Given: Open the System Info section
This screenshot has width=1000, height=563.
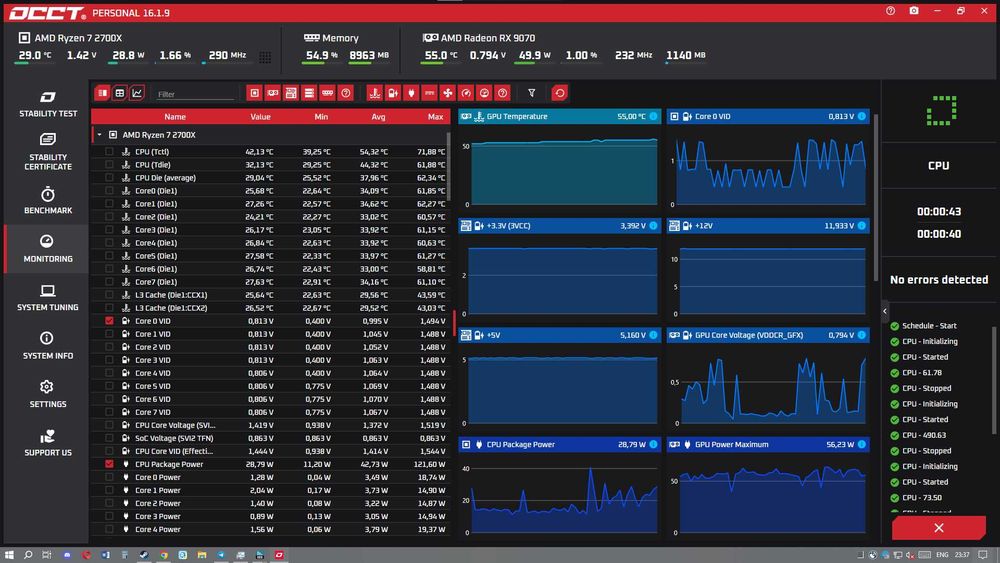Looking at the screenshot, I should (48, 346).
